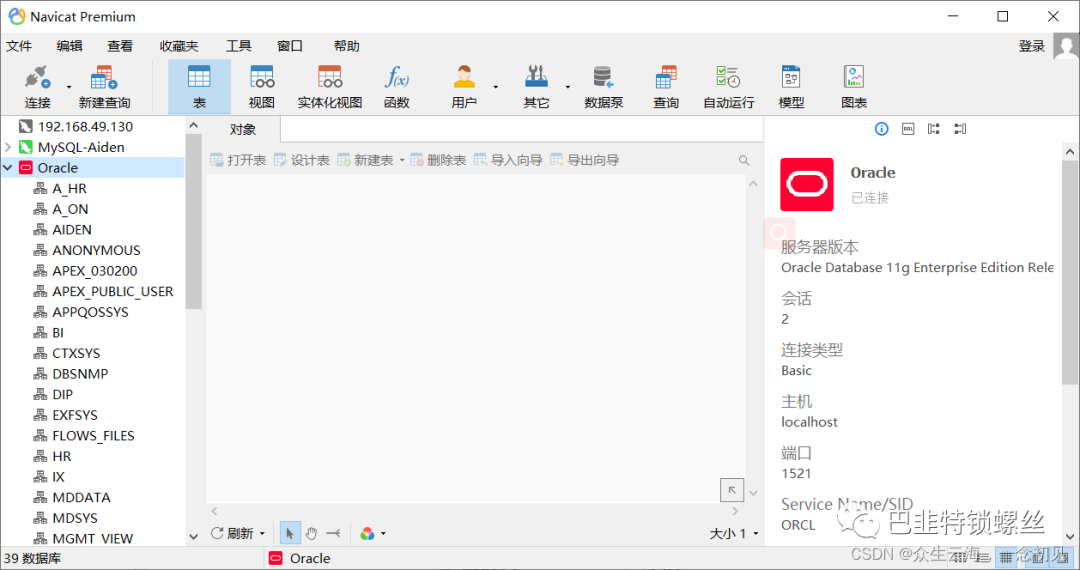Open the Refresh (刷新) dropdown arrow
This screenshot has width=1080, height=570.
262,534
